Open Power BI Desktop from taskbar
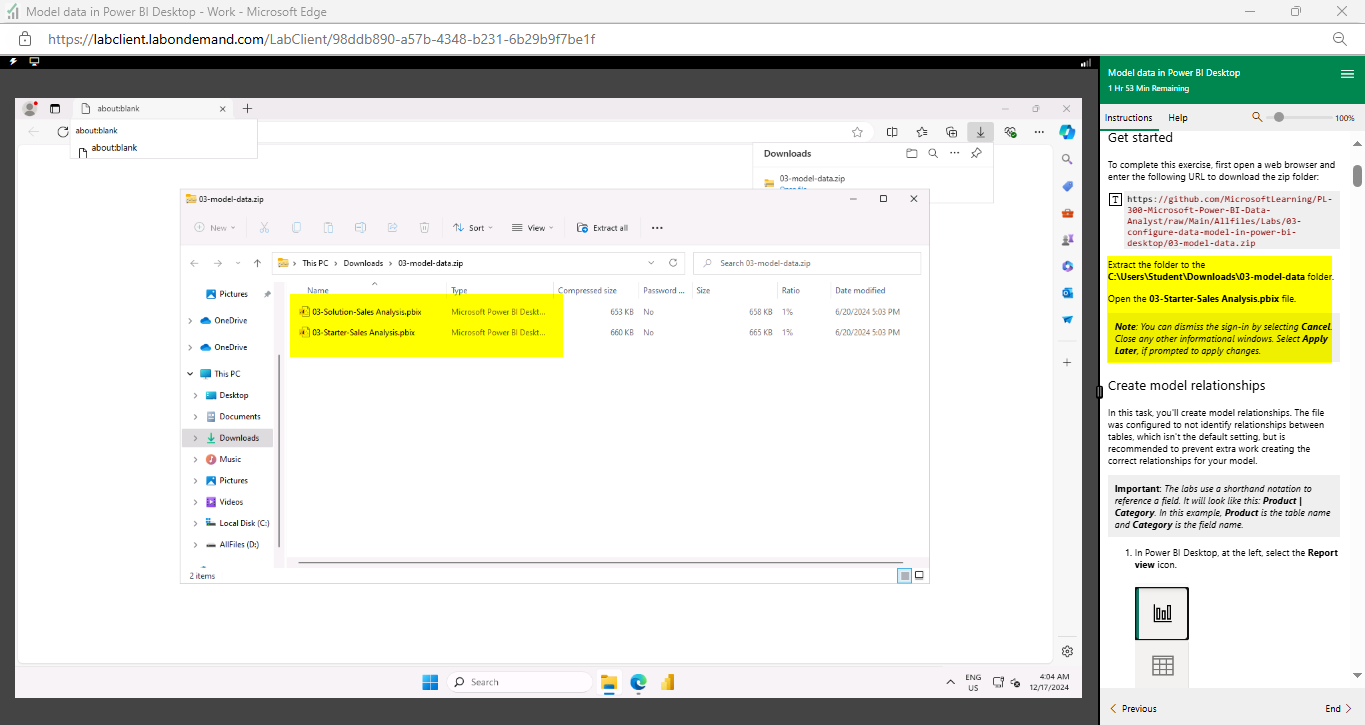 click(667, 682)
